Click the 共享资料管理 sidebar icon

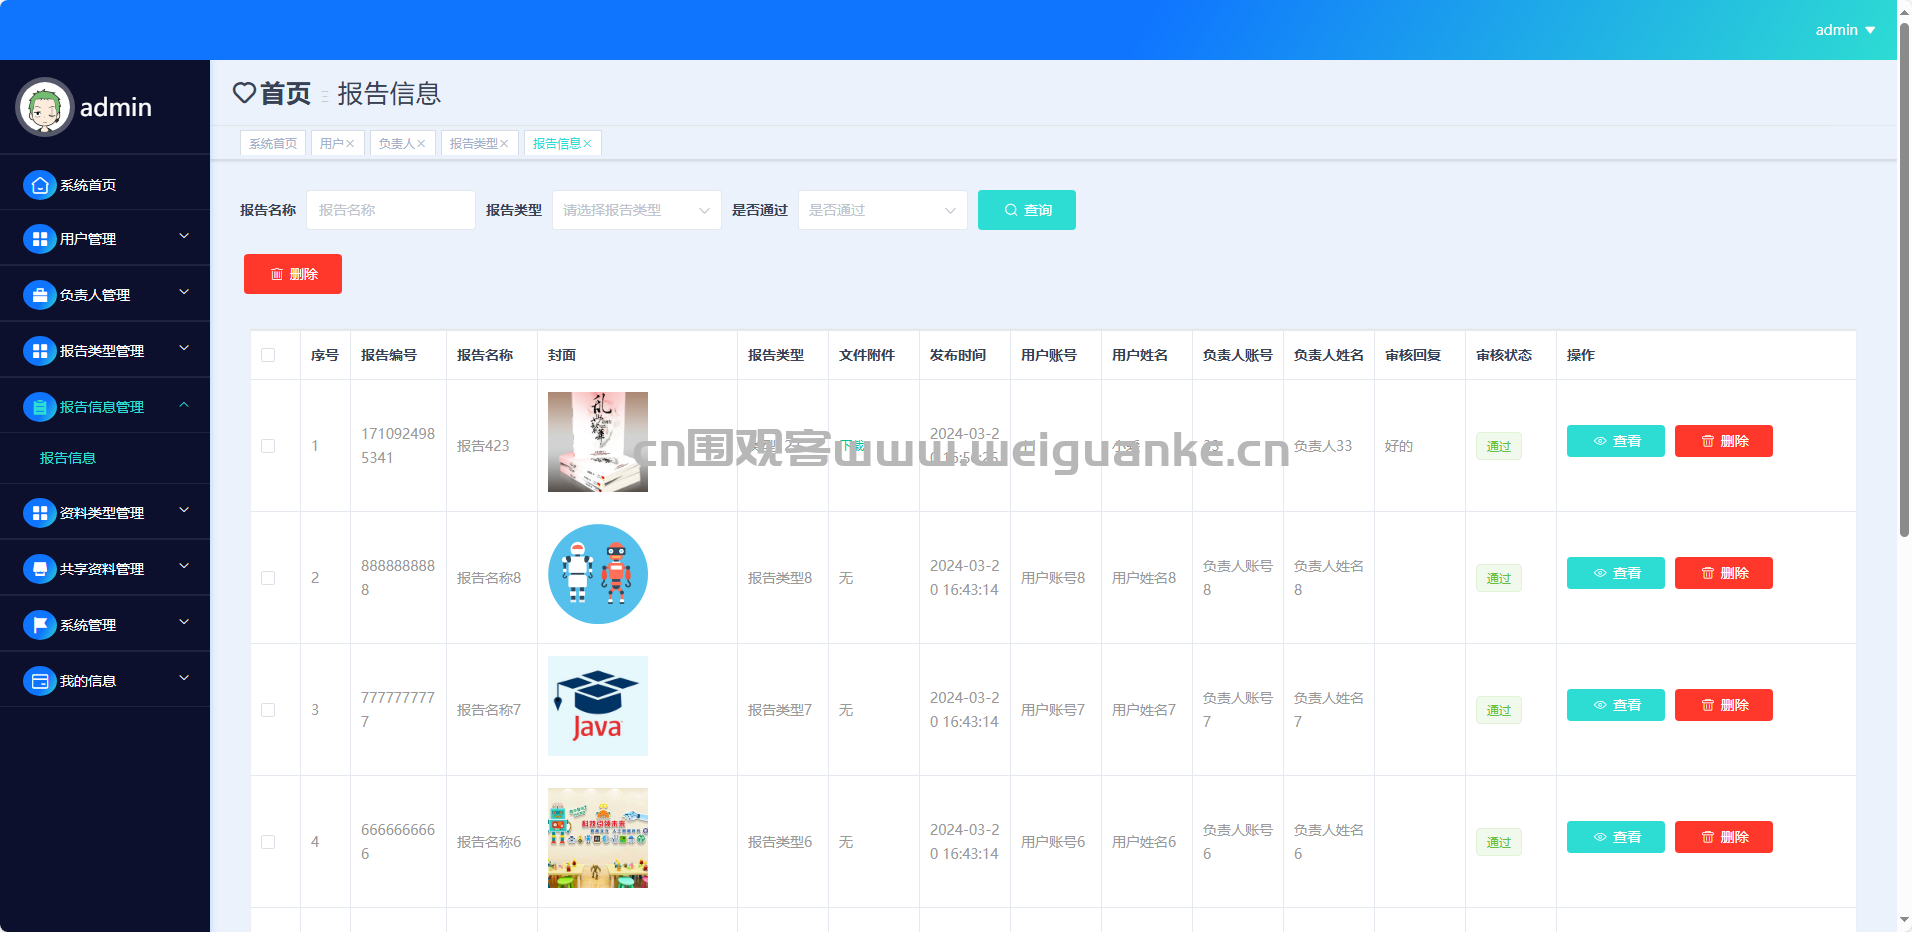(x=39, y=569)
